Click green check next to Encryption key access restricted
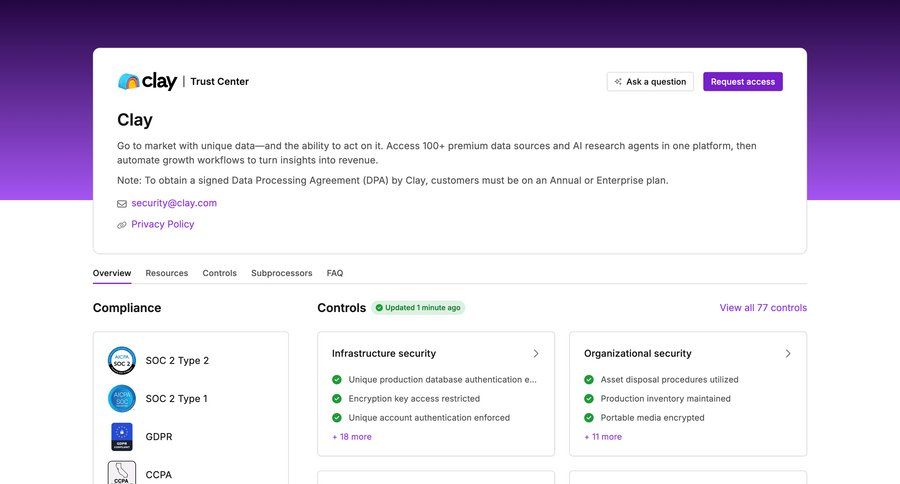 point(337,398)
